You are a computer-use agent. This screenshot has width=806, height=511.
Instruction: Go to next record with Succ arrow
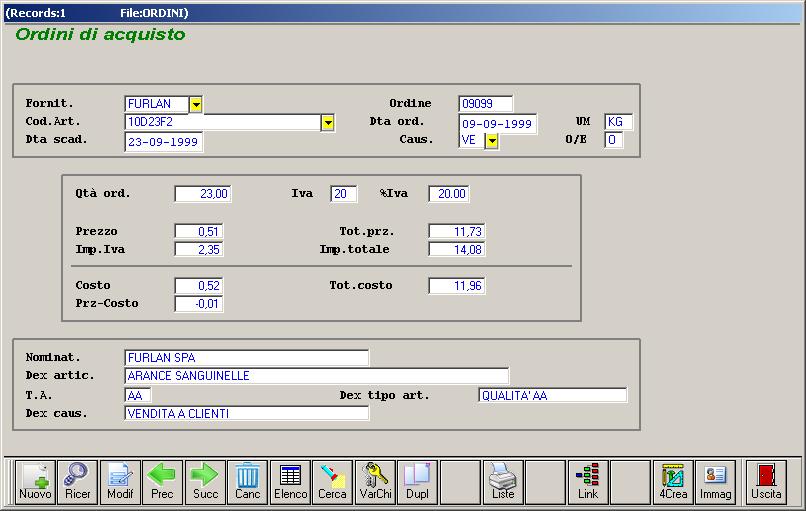tap(205, 481)
